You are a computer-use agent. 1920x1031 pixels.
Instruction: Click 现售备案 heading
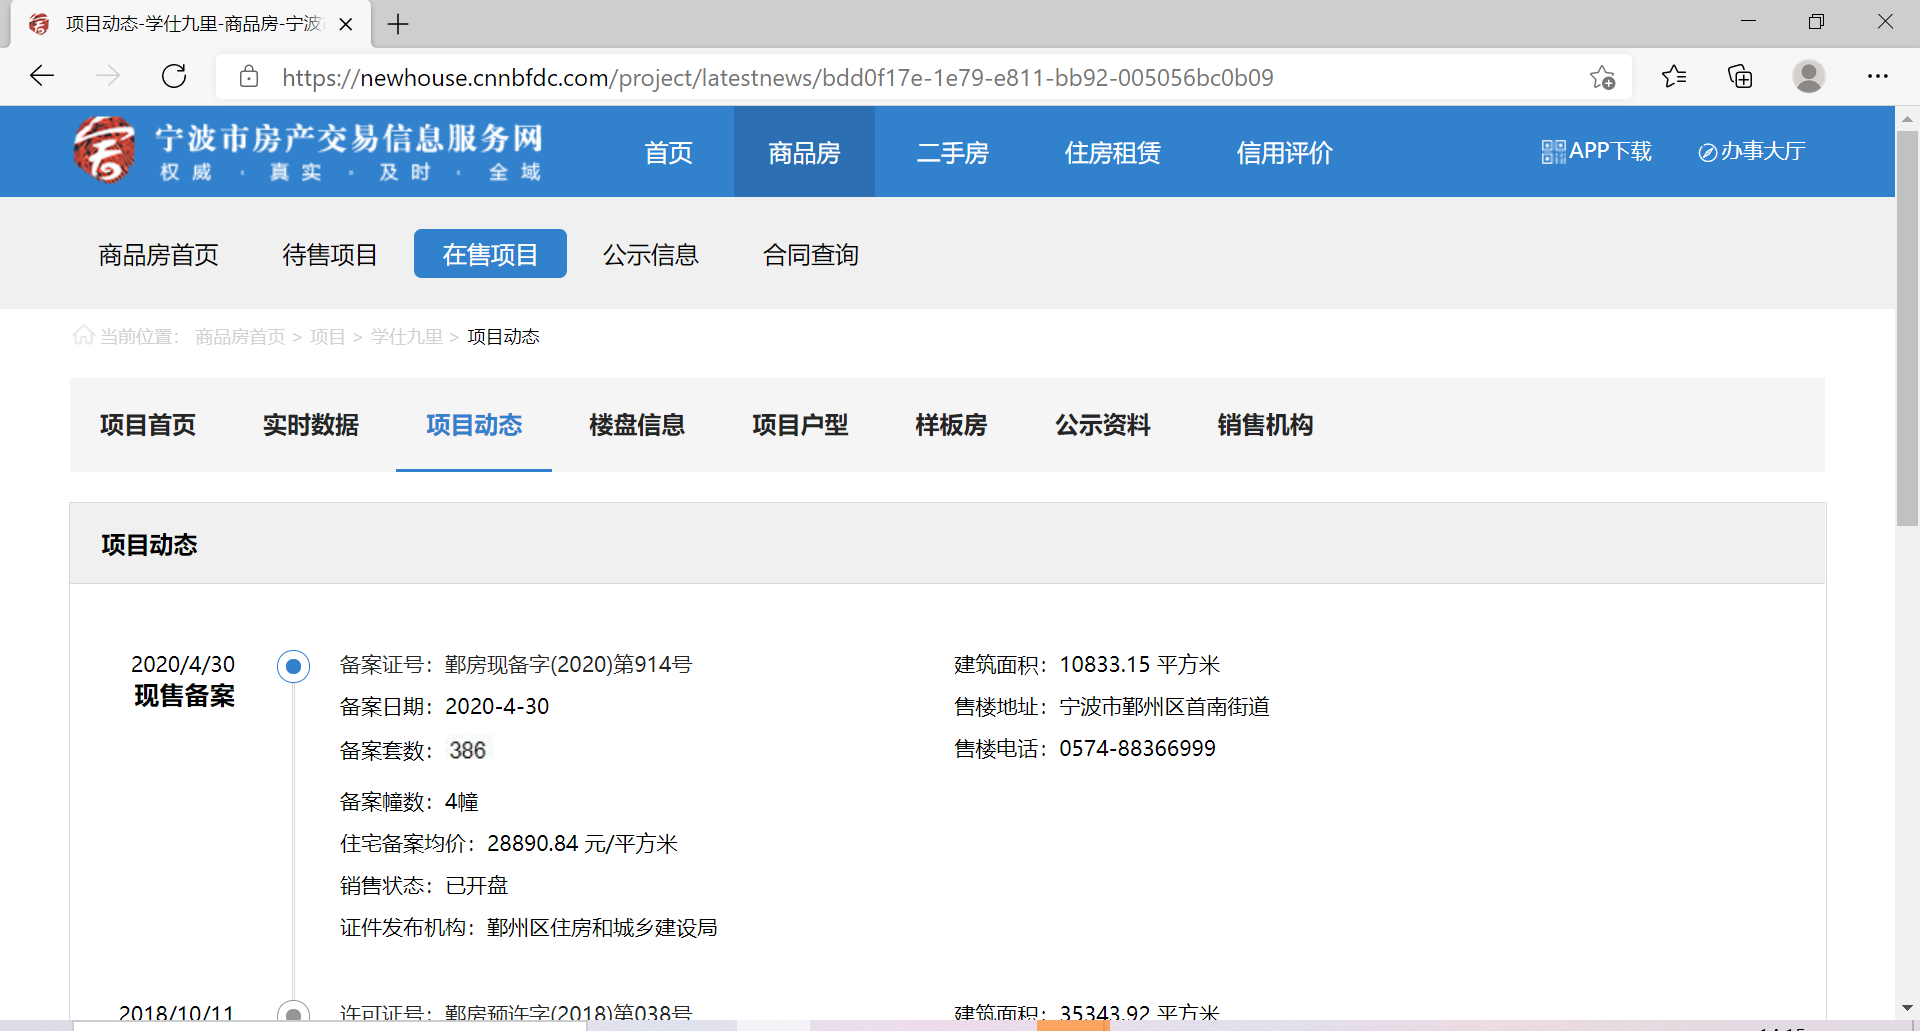pyautogui.click(x=185, y=696)
